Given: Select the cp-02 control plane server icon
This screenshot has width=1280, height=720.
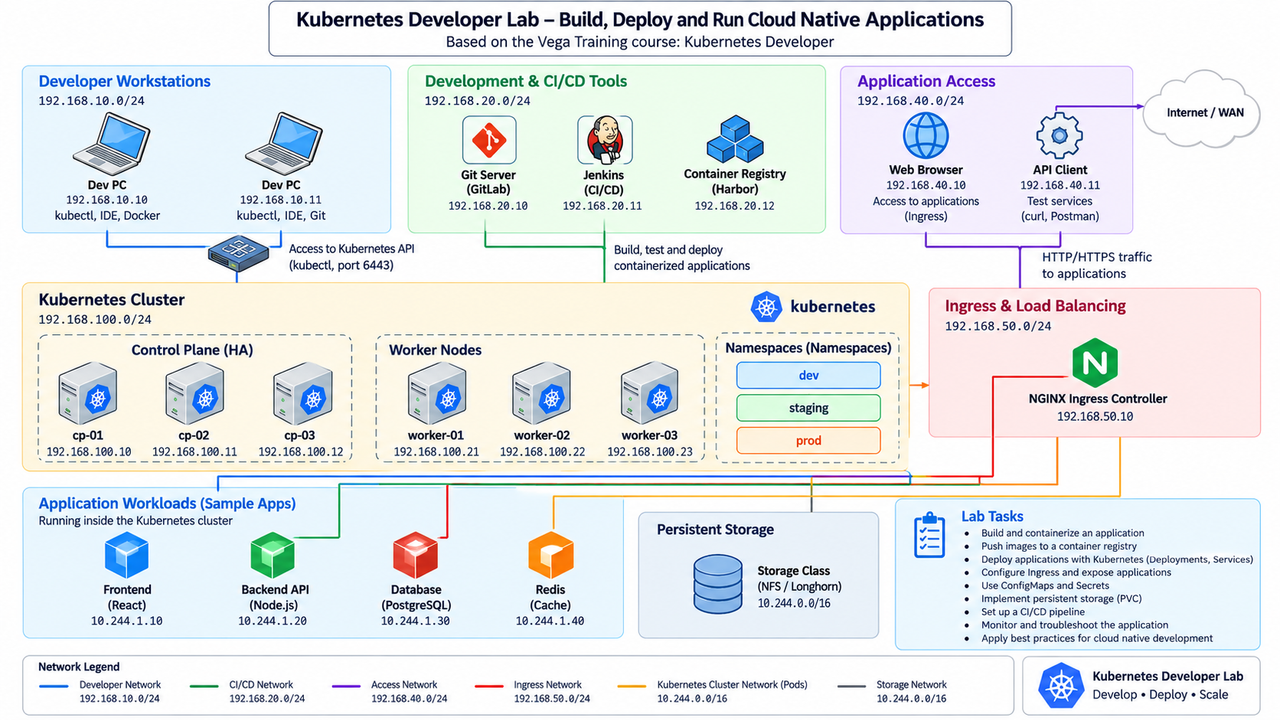Looking at the screenshot, I should click(x=195, y=393).
